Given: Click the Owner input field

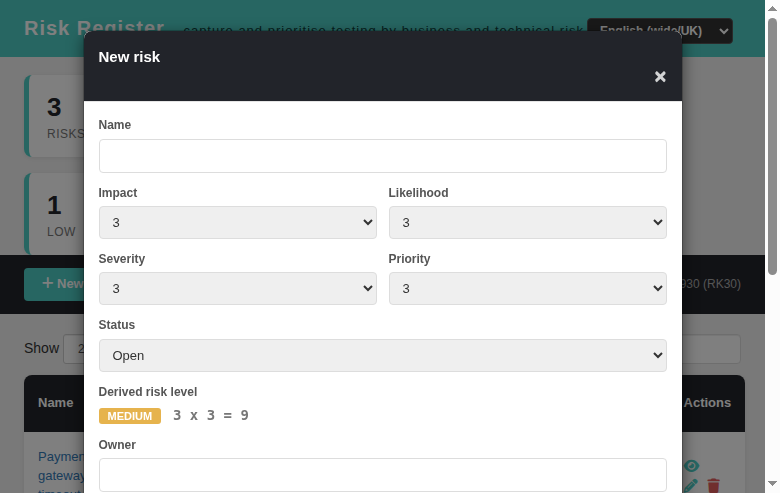Looking at the screenshot, I should pos(383,475).
